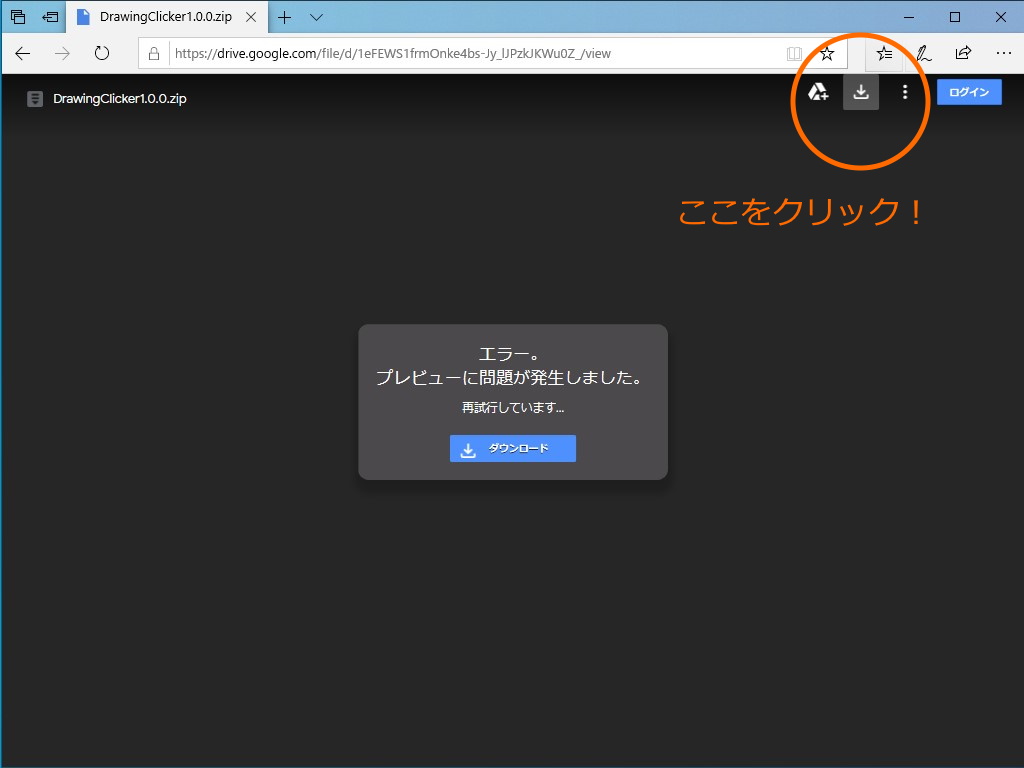The image size is (1024, 768).
Task: Open Edge settings with the ellipsis icon
Action: (1003, 54)
